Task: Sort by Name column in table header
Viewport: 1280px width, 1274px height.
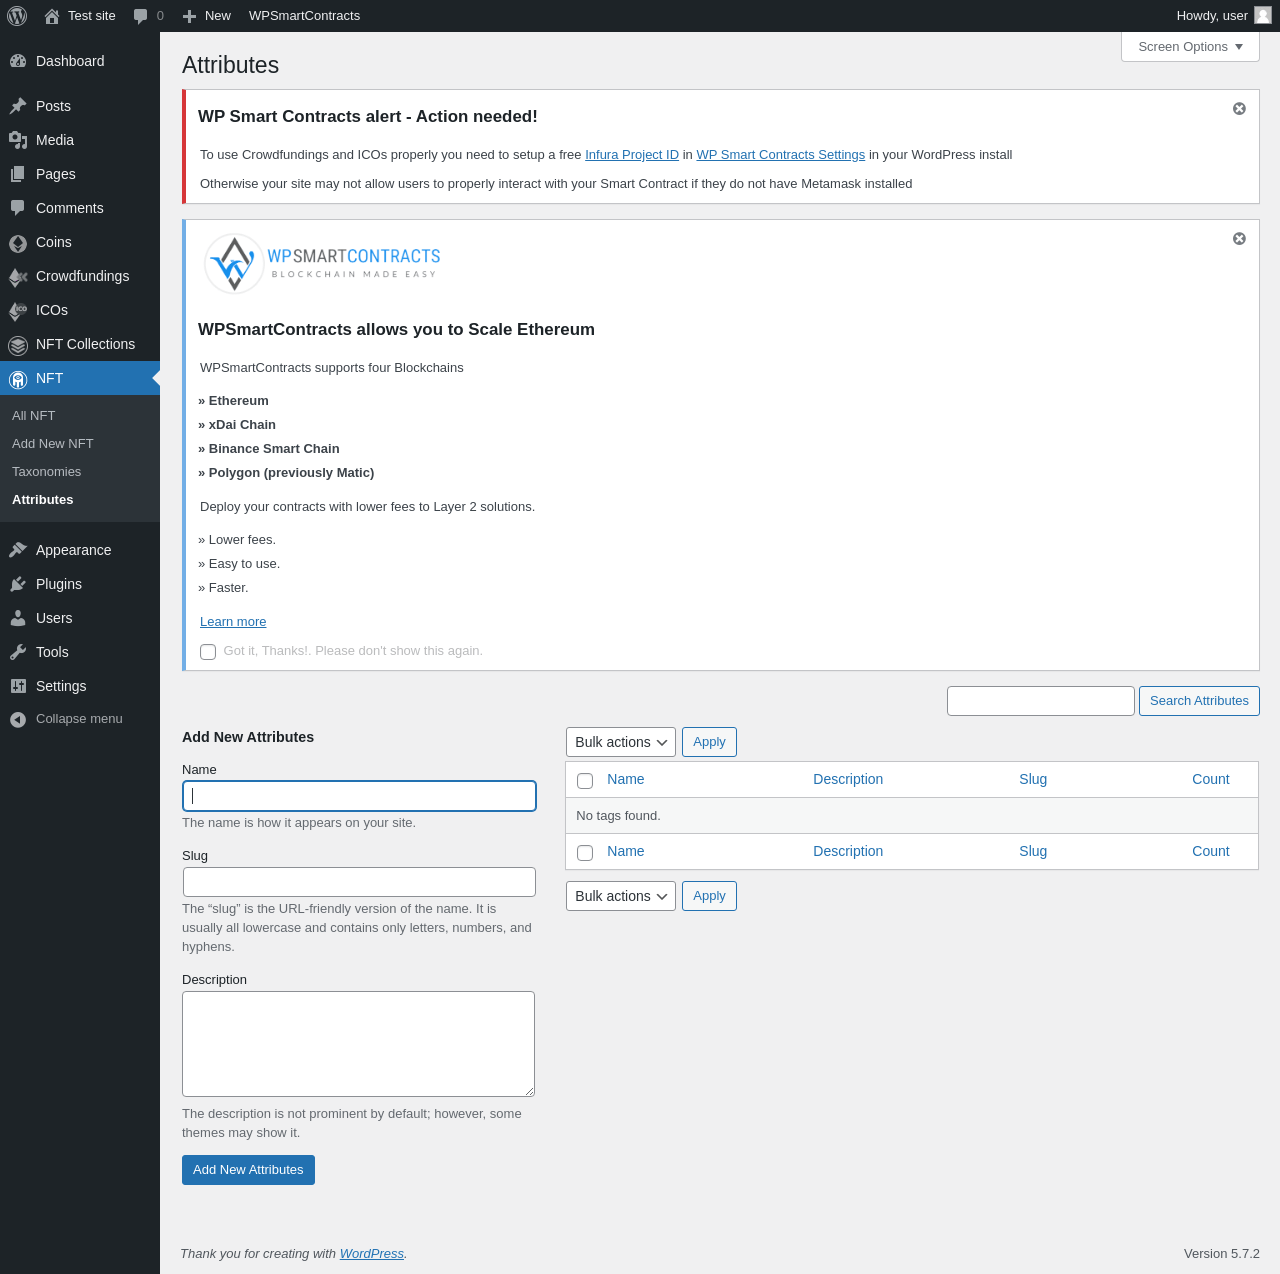Action: coord(626,779)
